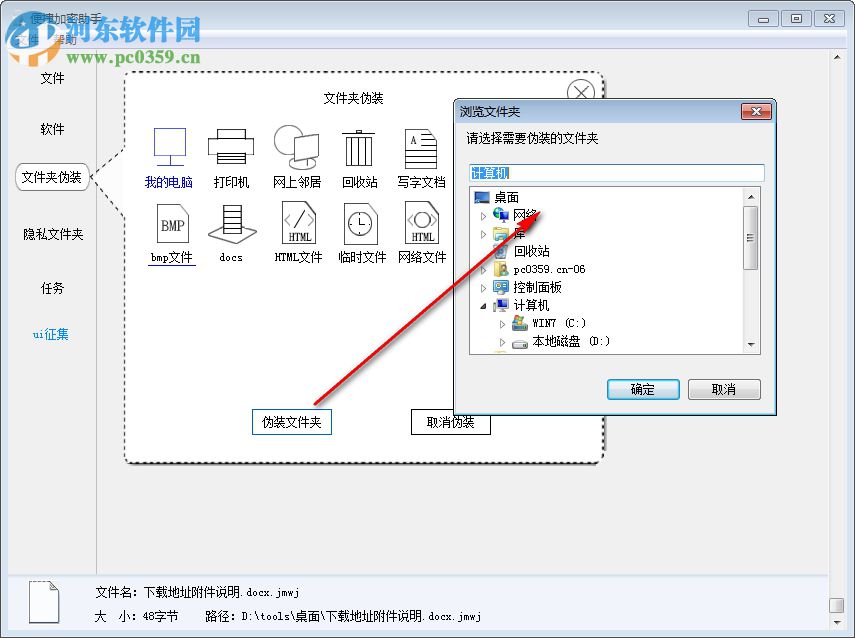Viewport: 855px width, 638px height.
Task: Expand the 控制面板 tree node
Action: [x=484, y=287]
